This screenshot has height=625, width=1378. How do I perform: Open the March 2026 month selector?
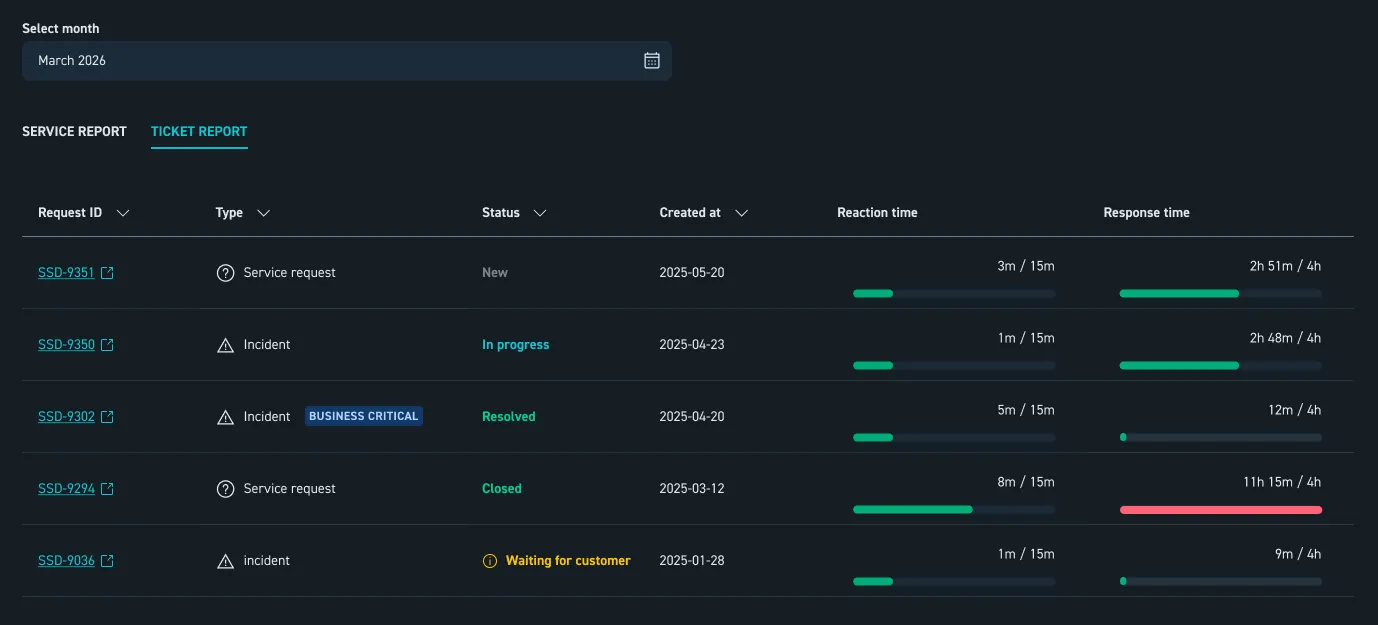[x=347, y=61]
